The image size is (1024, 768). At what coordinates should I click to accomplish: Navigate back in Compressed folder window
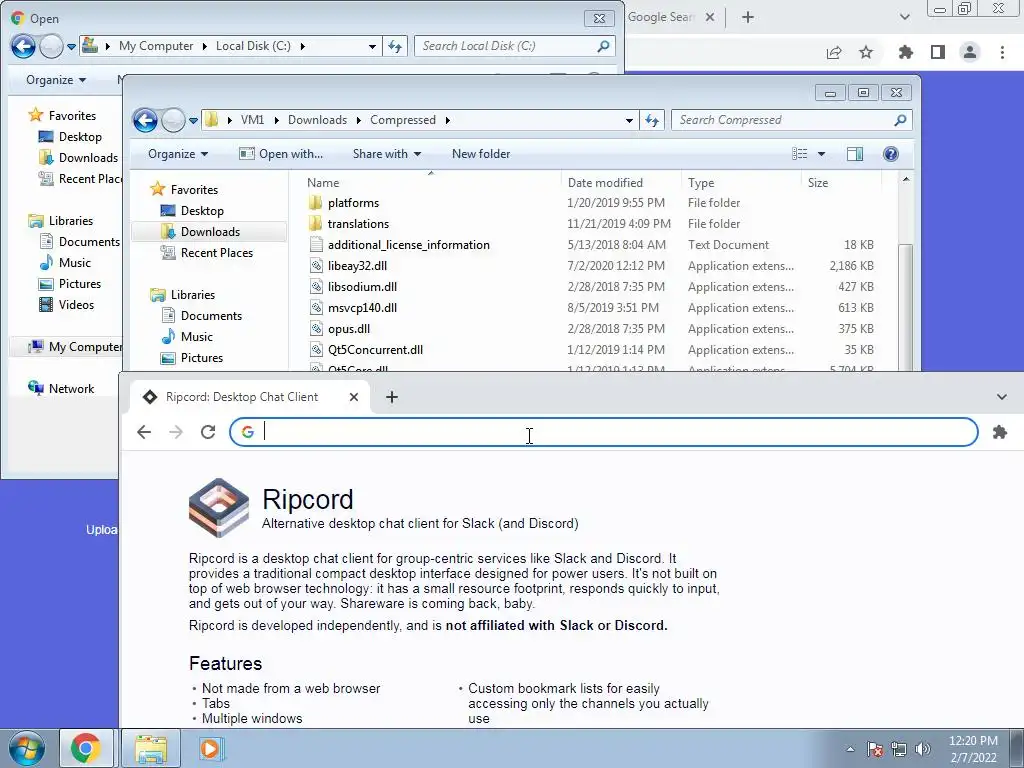pyautogui.click(x=145, y=120)
